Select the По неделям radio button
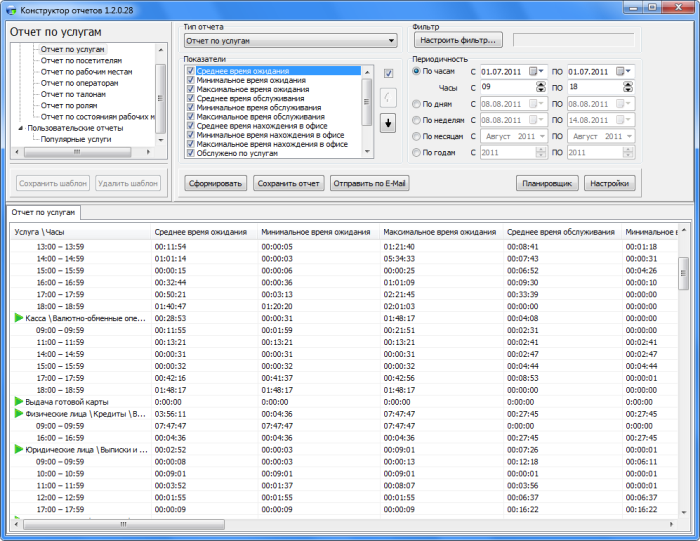 [416, 120]
